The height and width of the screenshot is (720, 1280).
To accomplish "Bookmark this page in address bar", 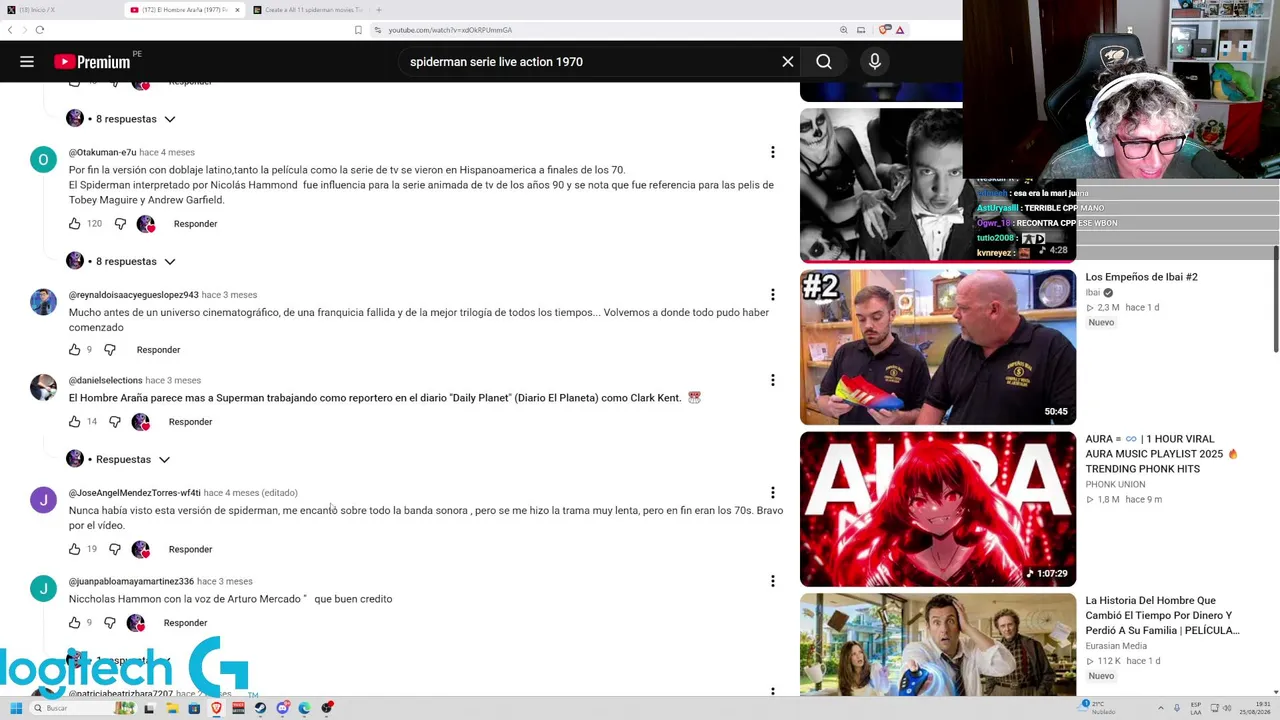I will (358, 30).
